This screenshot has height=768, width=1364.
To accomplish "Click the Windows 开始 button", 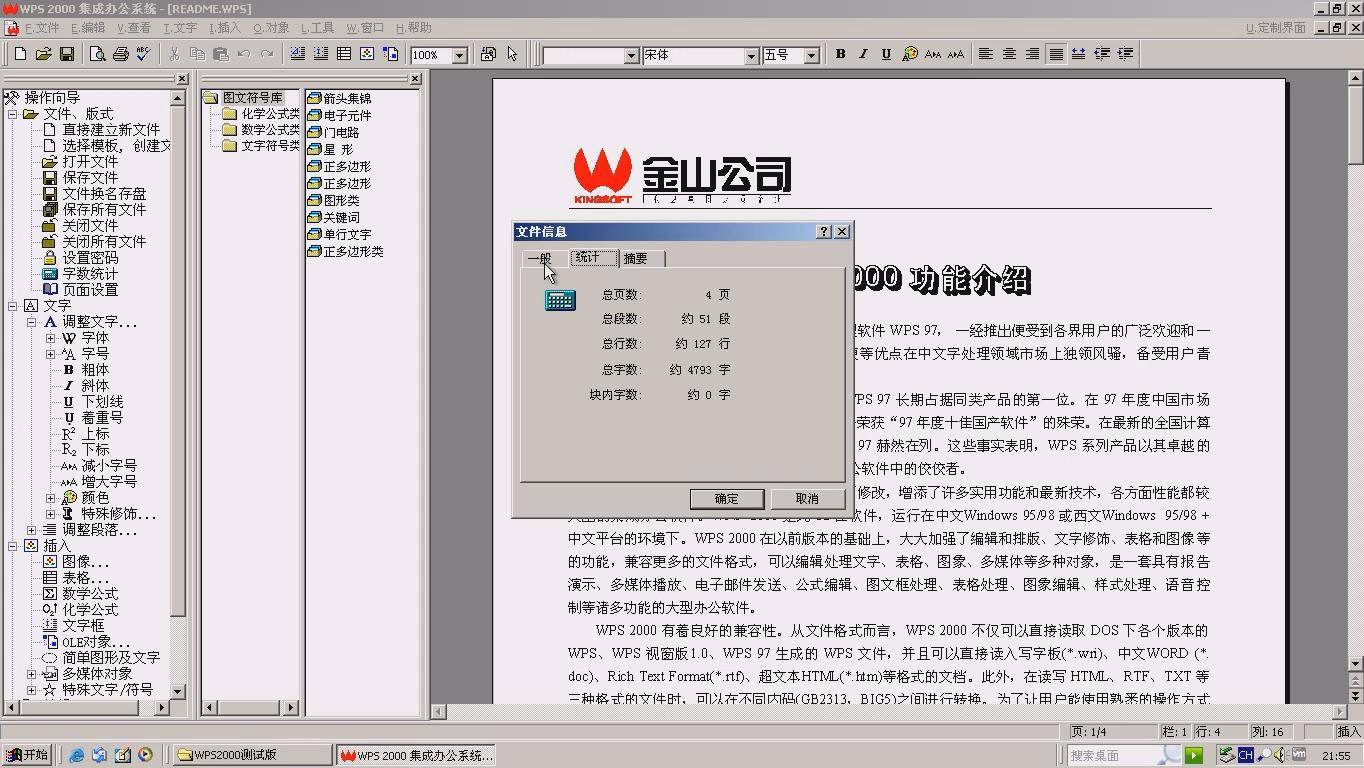I will 26,755.
